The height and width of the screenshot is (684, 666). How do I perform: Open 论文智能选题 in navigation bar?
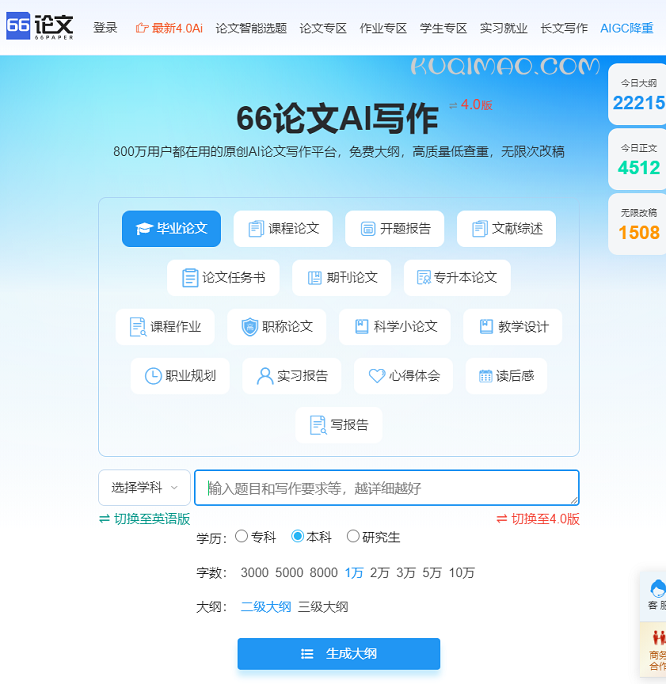251,28
